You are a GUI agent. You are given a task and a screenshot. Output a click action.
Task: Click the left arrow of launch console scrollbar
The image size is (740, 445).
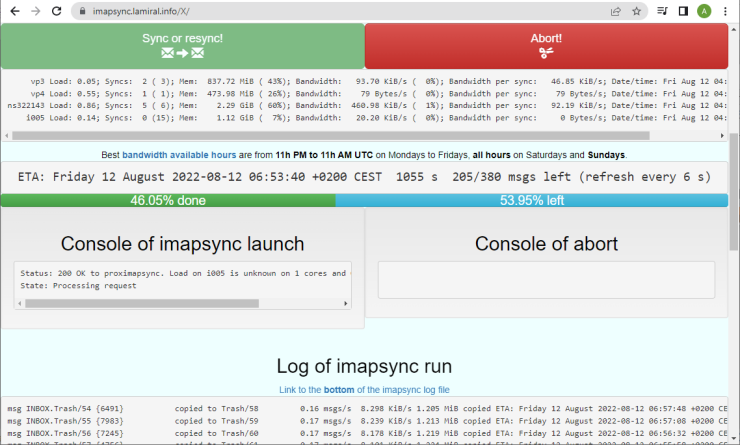click(19, 303)
